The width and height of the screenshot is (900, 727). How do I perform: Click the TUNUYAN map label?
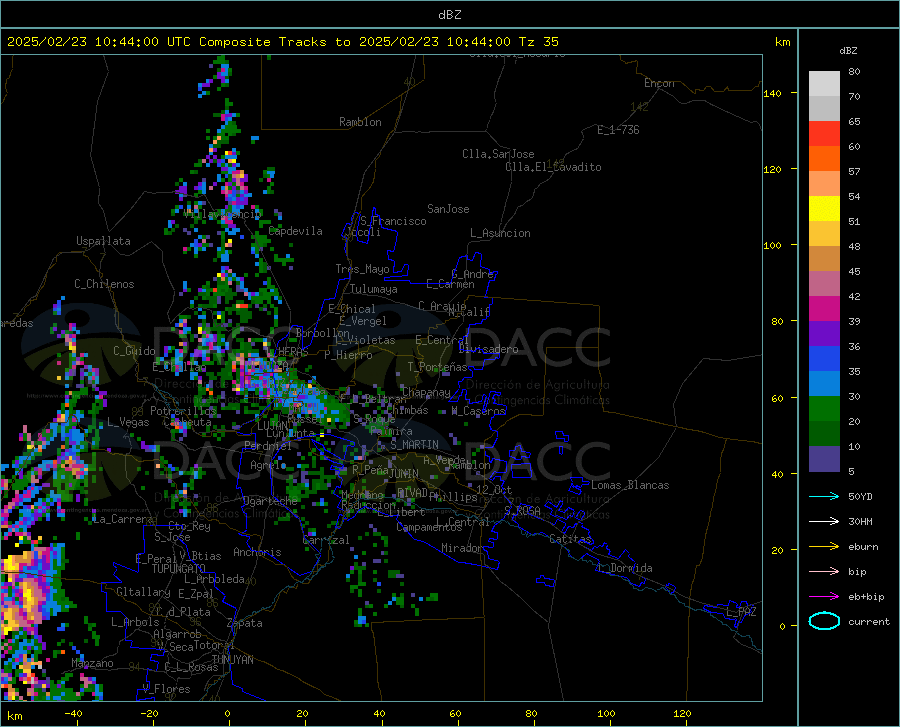[232, 660]
